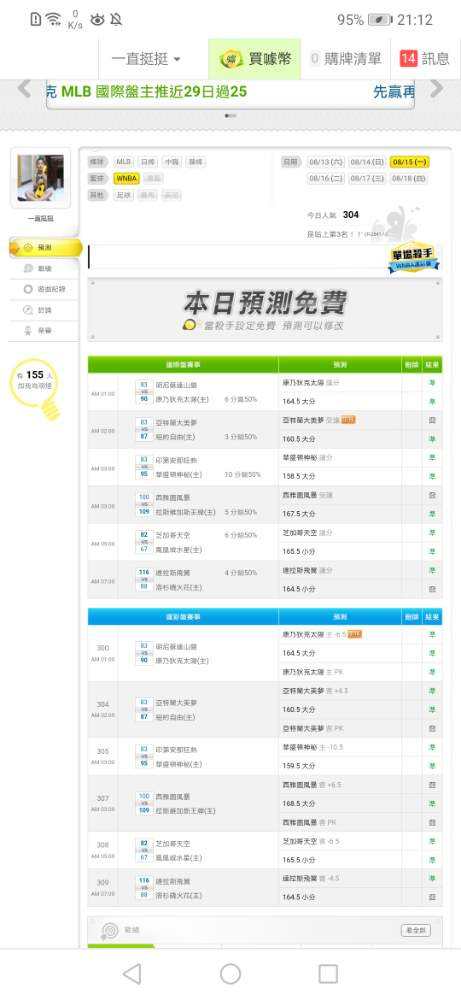The image size is (461, 1000).
Task: Tap the 本日預測免費 free prediction banner
Action: 265,310
